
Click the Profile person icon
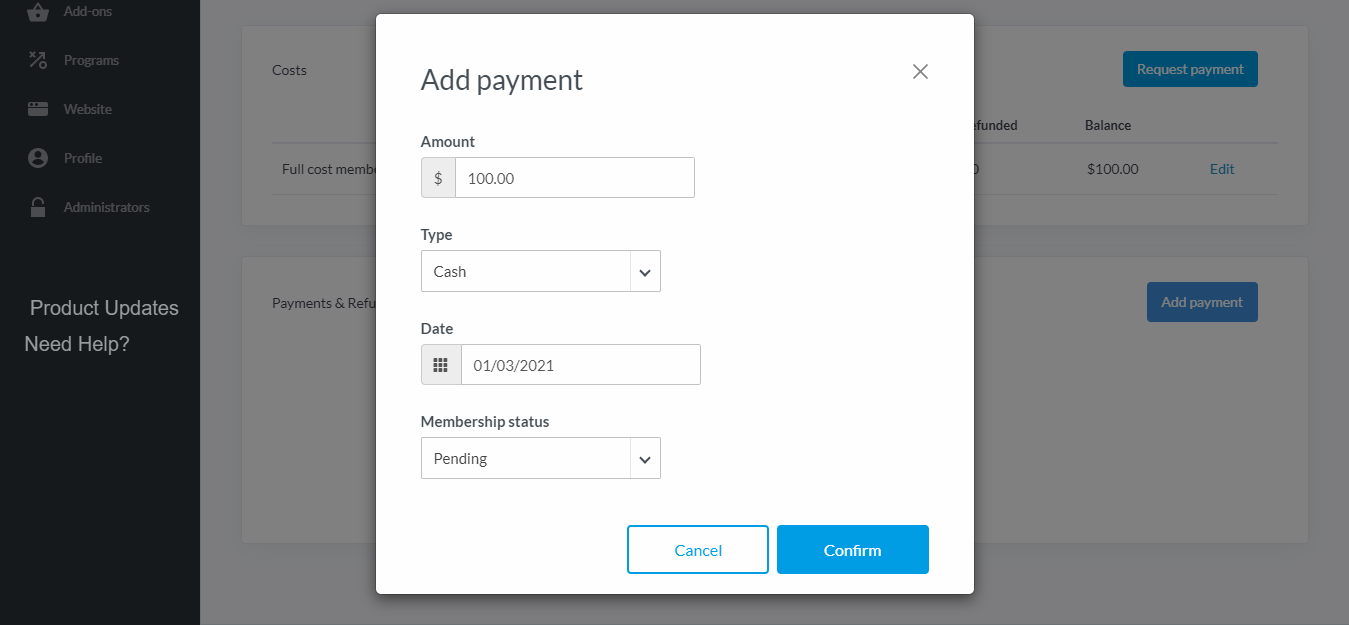click(38, 158)
